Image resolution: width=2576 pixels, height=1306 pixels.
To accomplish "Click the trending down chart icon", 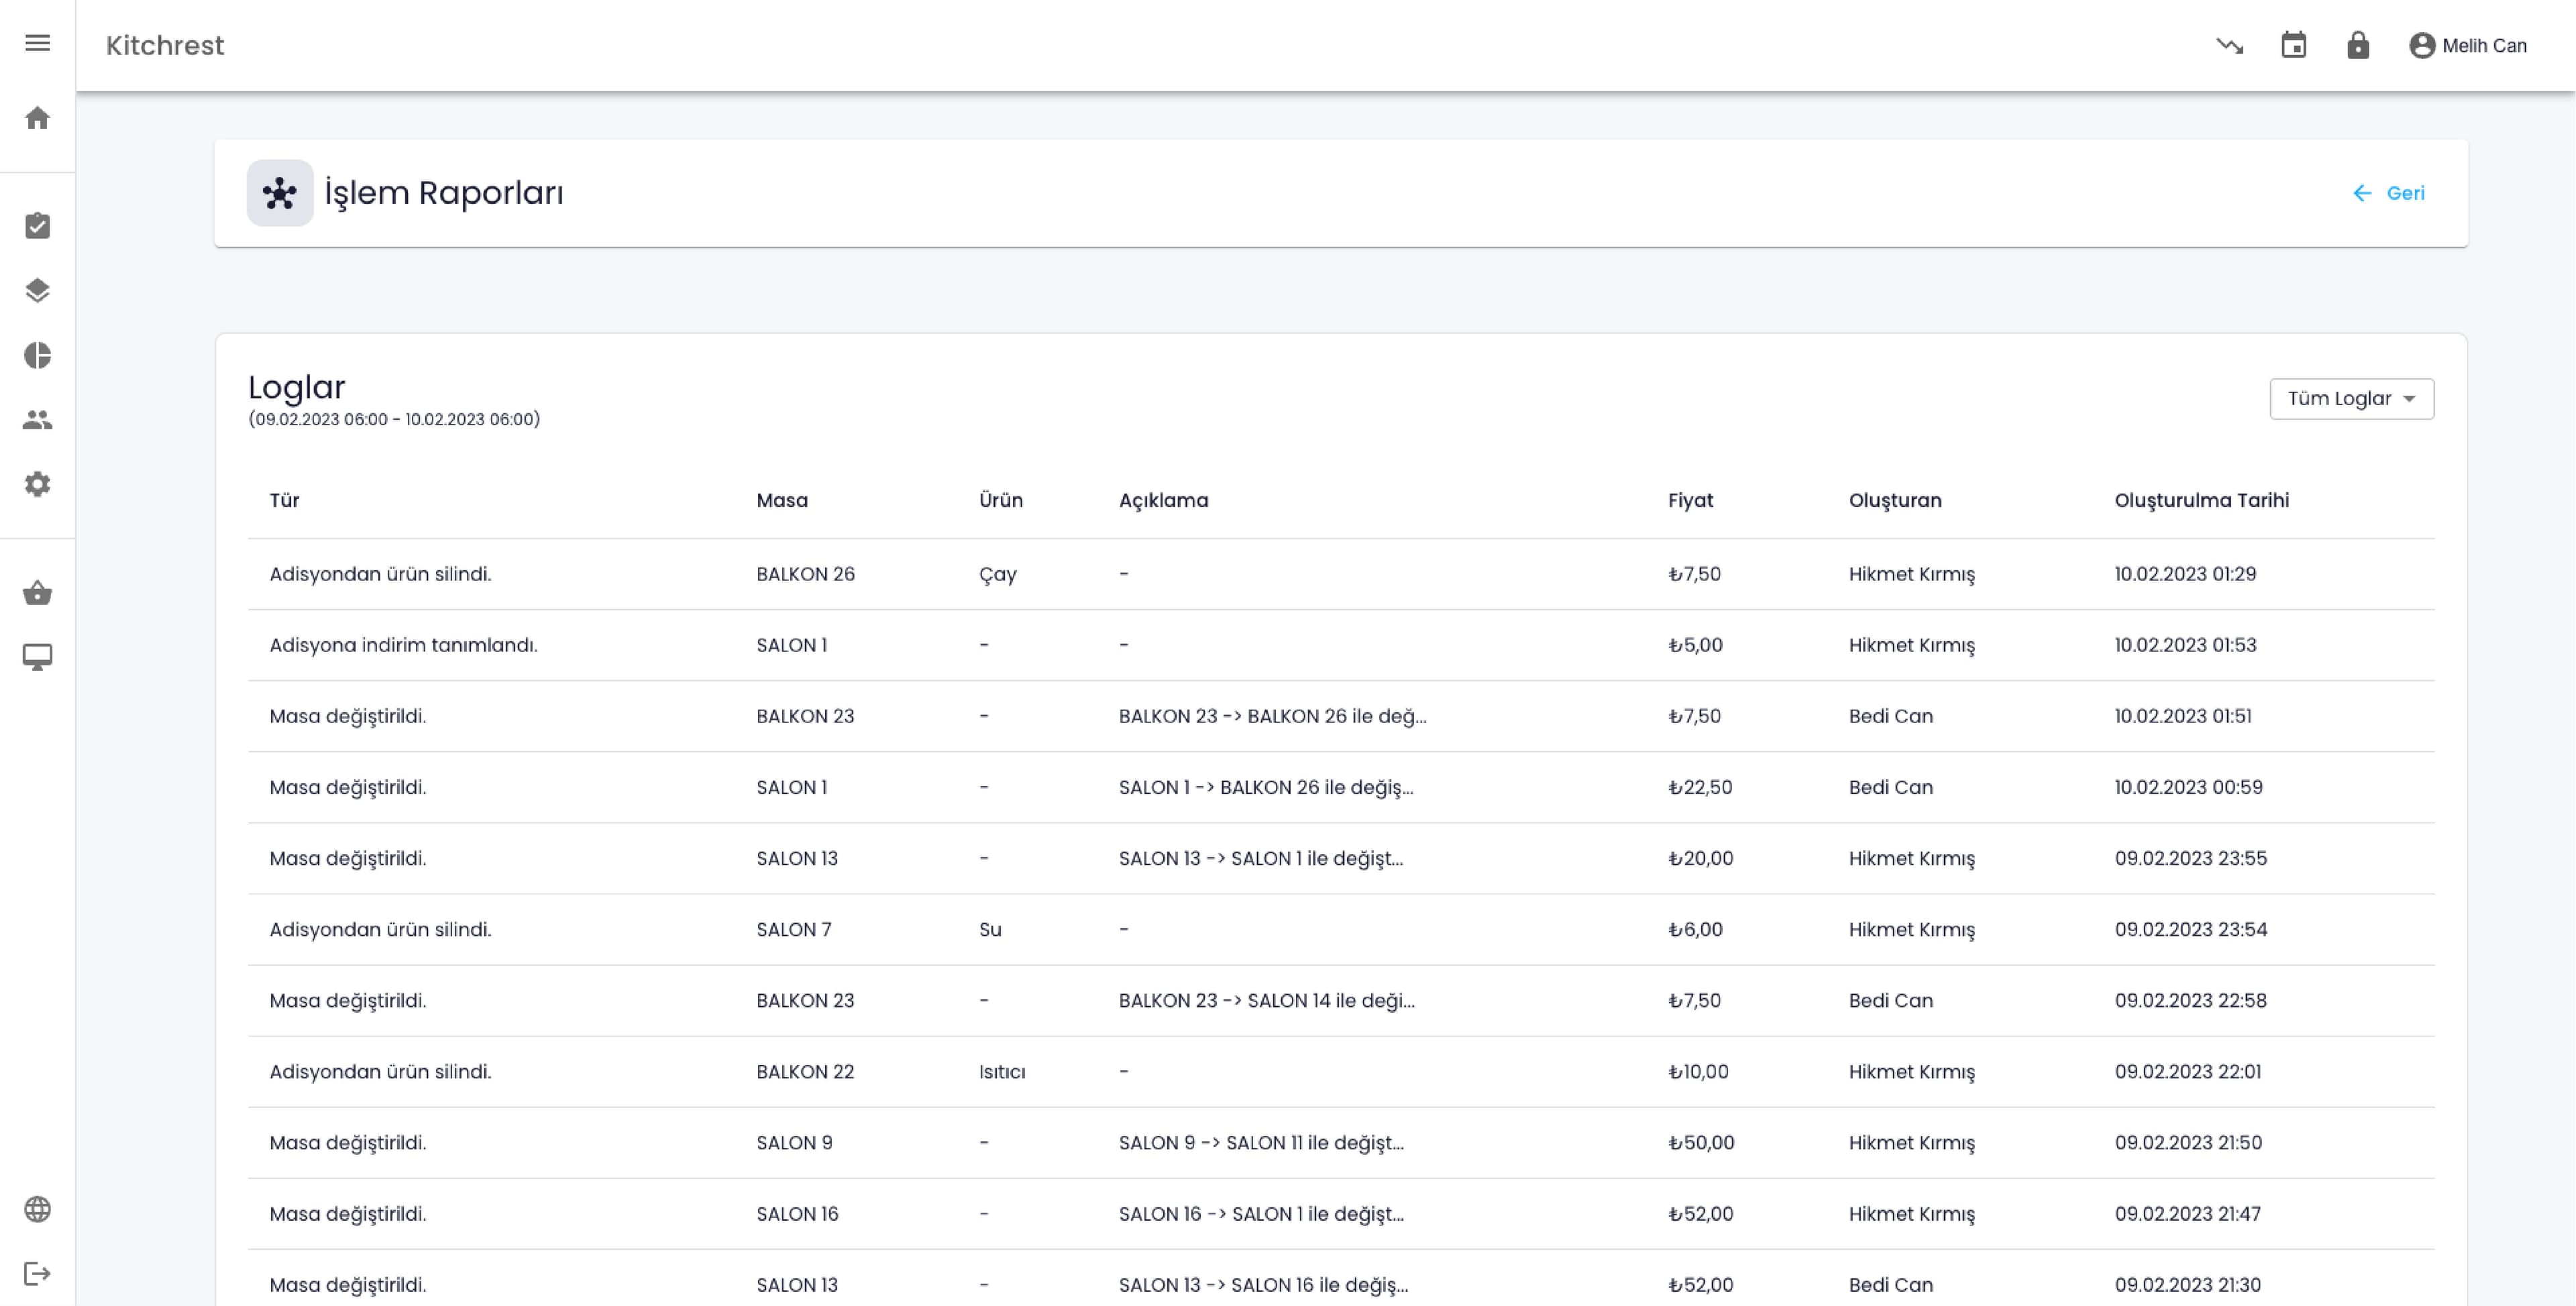I will pyautogui.click(x=2229, y=46).
